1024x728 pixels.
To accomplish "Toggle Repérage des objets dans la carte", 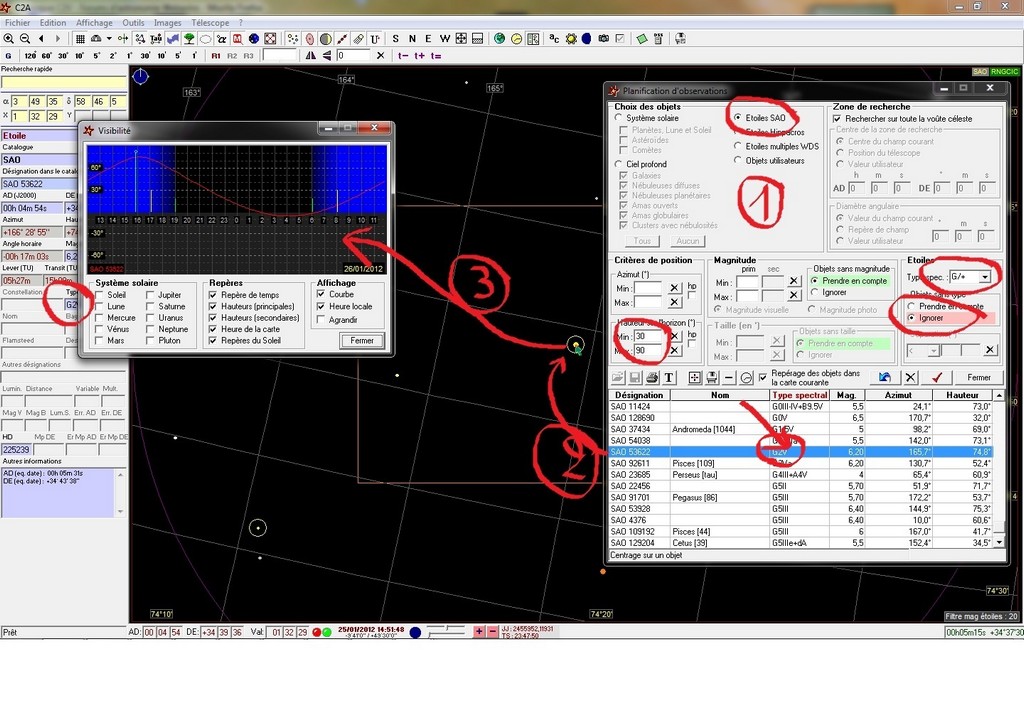I will click(762, 377).
